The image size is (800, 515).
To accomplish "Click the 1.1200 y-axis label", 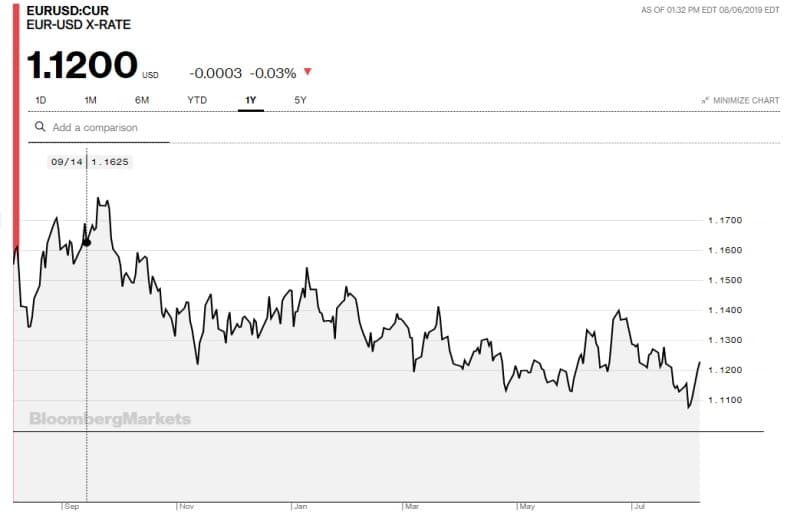I will coord(725,370).
